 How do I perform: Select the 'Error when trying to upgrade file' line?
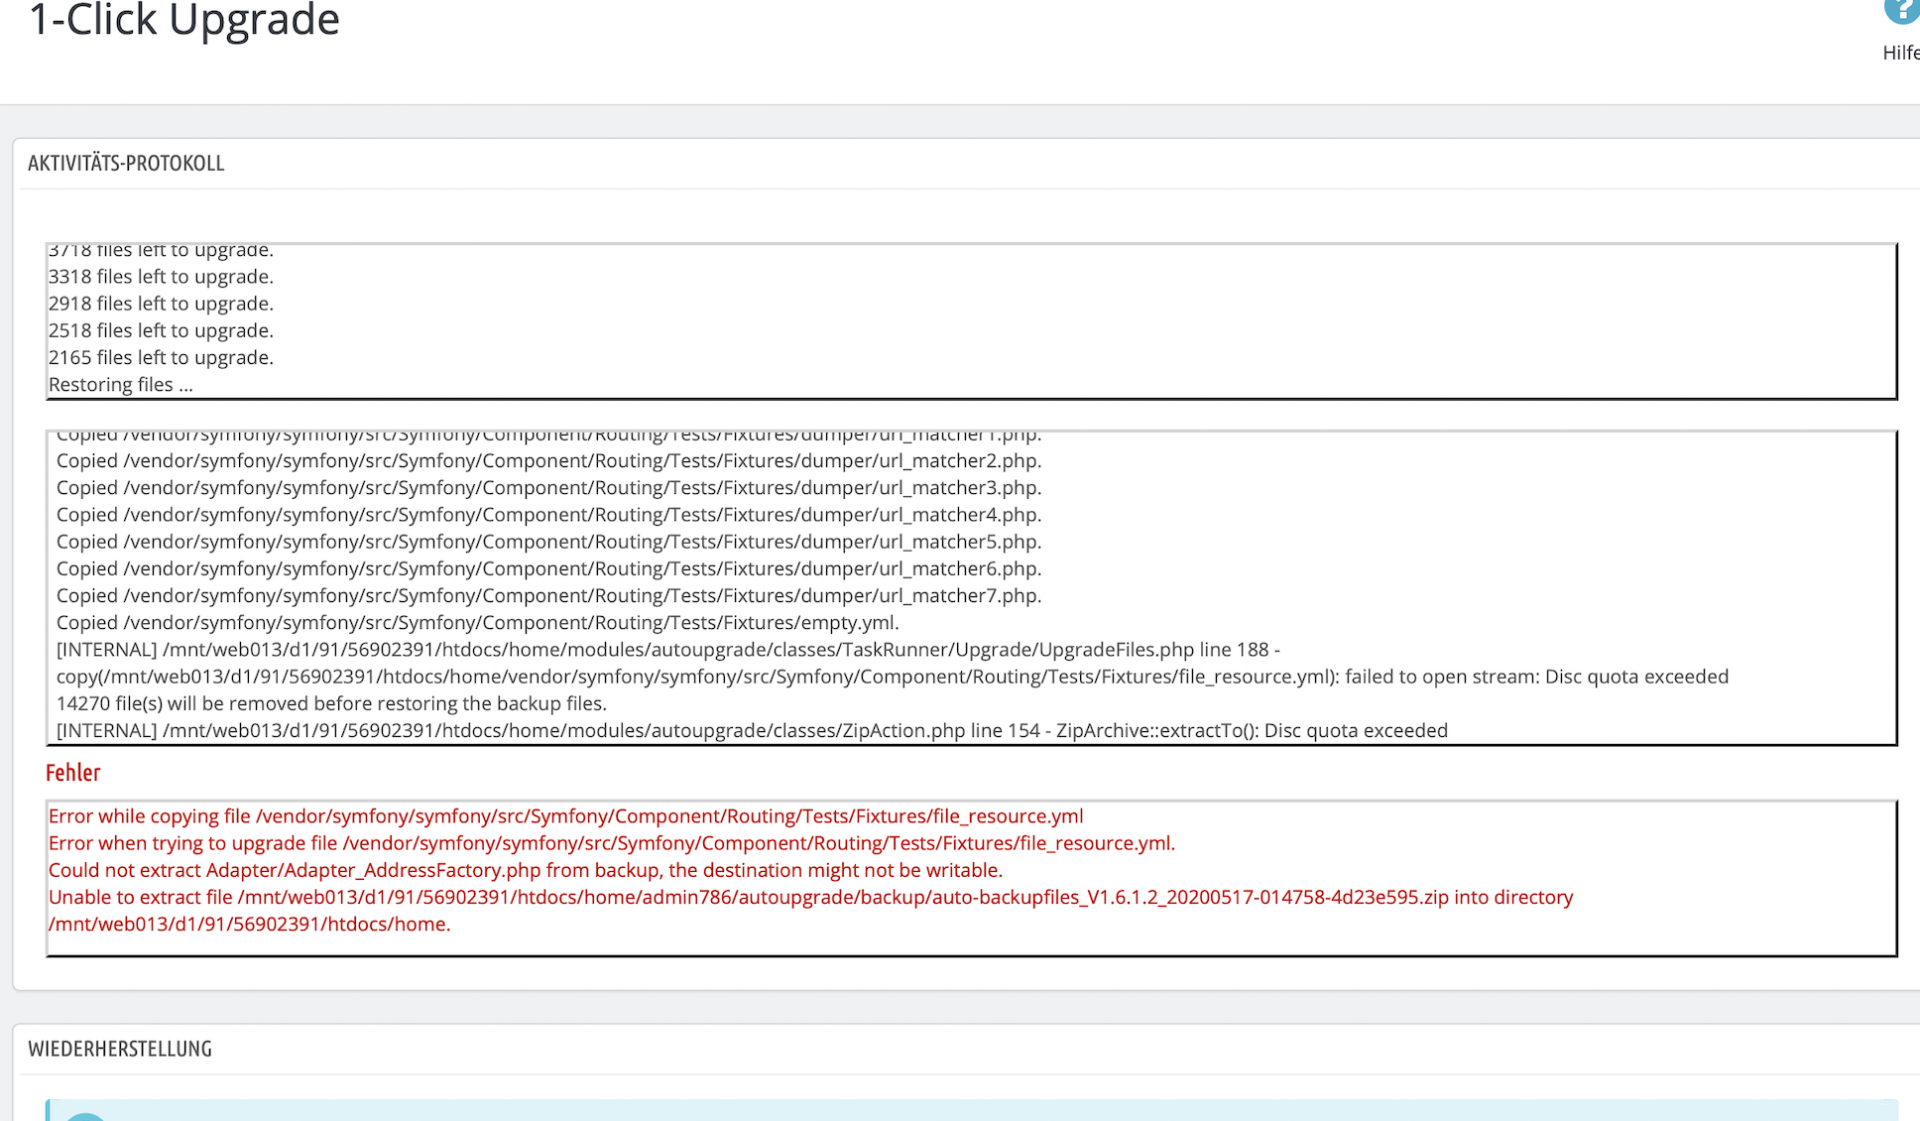(612, 843)
